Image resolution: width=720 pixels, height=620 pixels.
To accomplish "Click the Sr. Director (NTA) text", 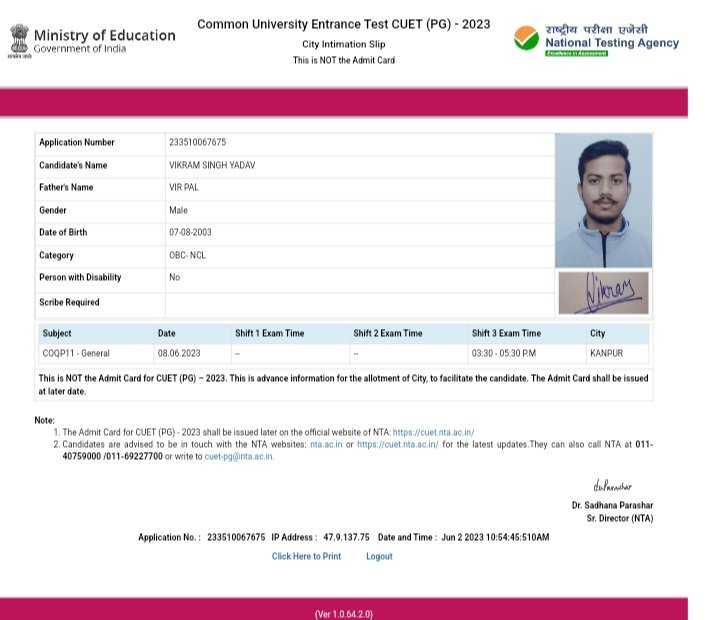I will 620,518.
